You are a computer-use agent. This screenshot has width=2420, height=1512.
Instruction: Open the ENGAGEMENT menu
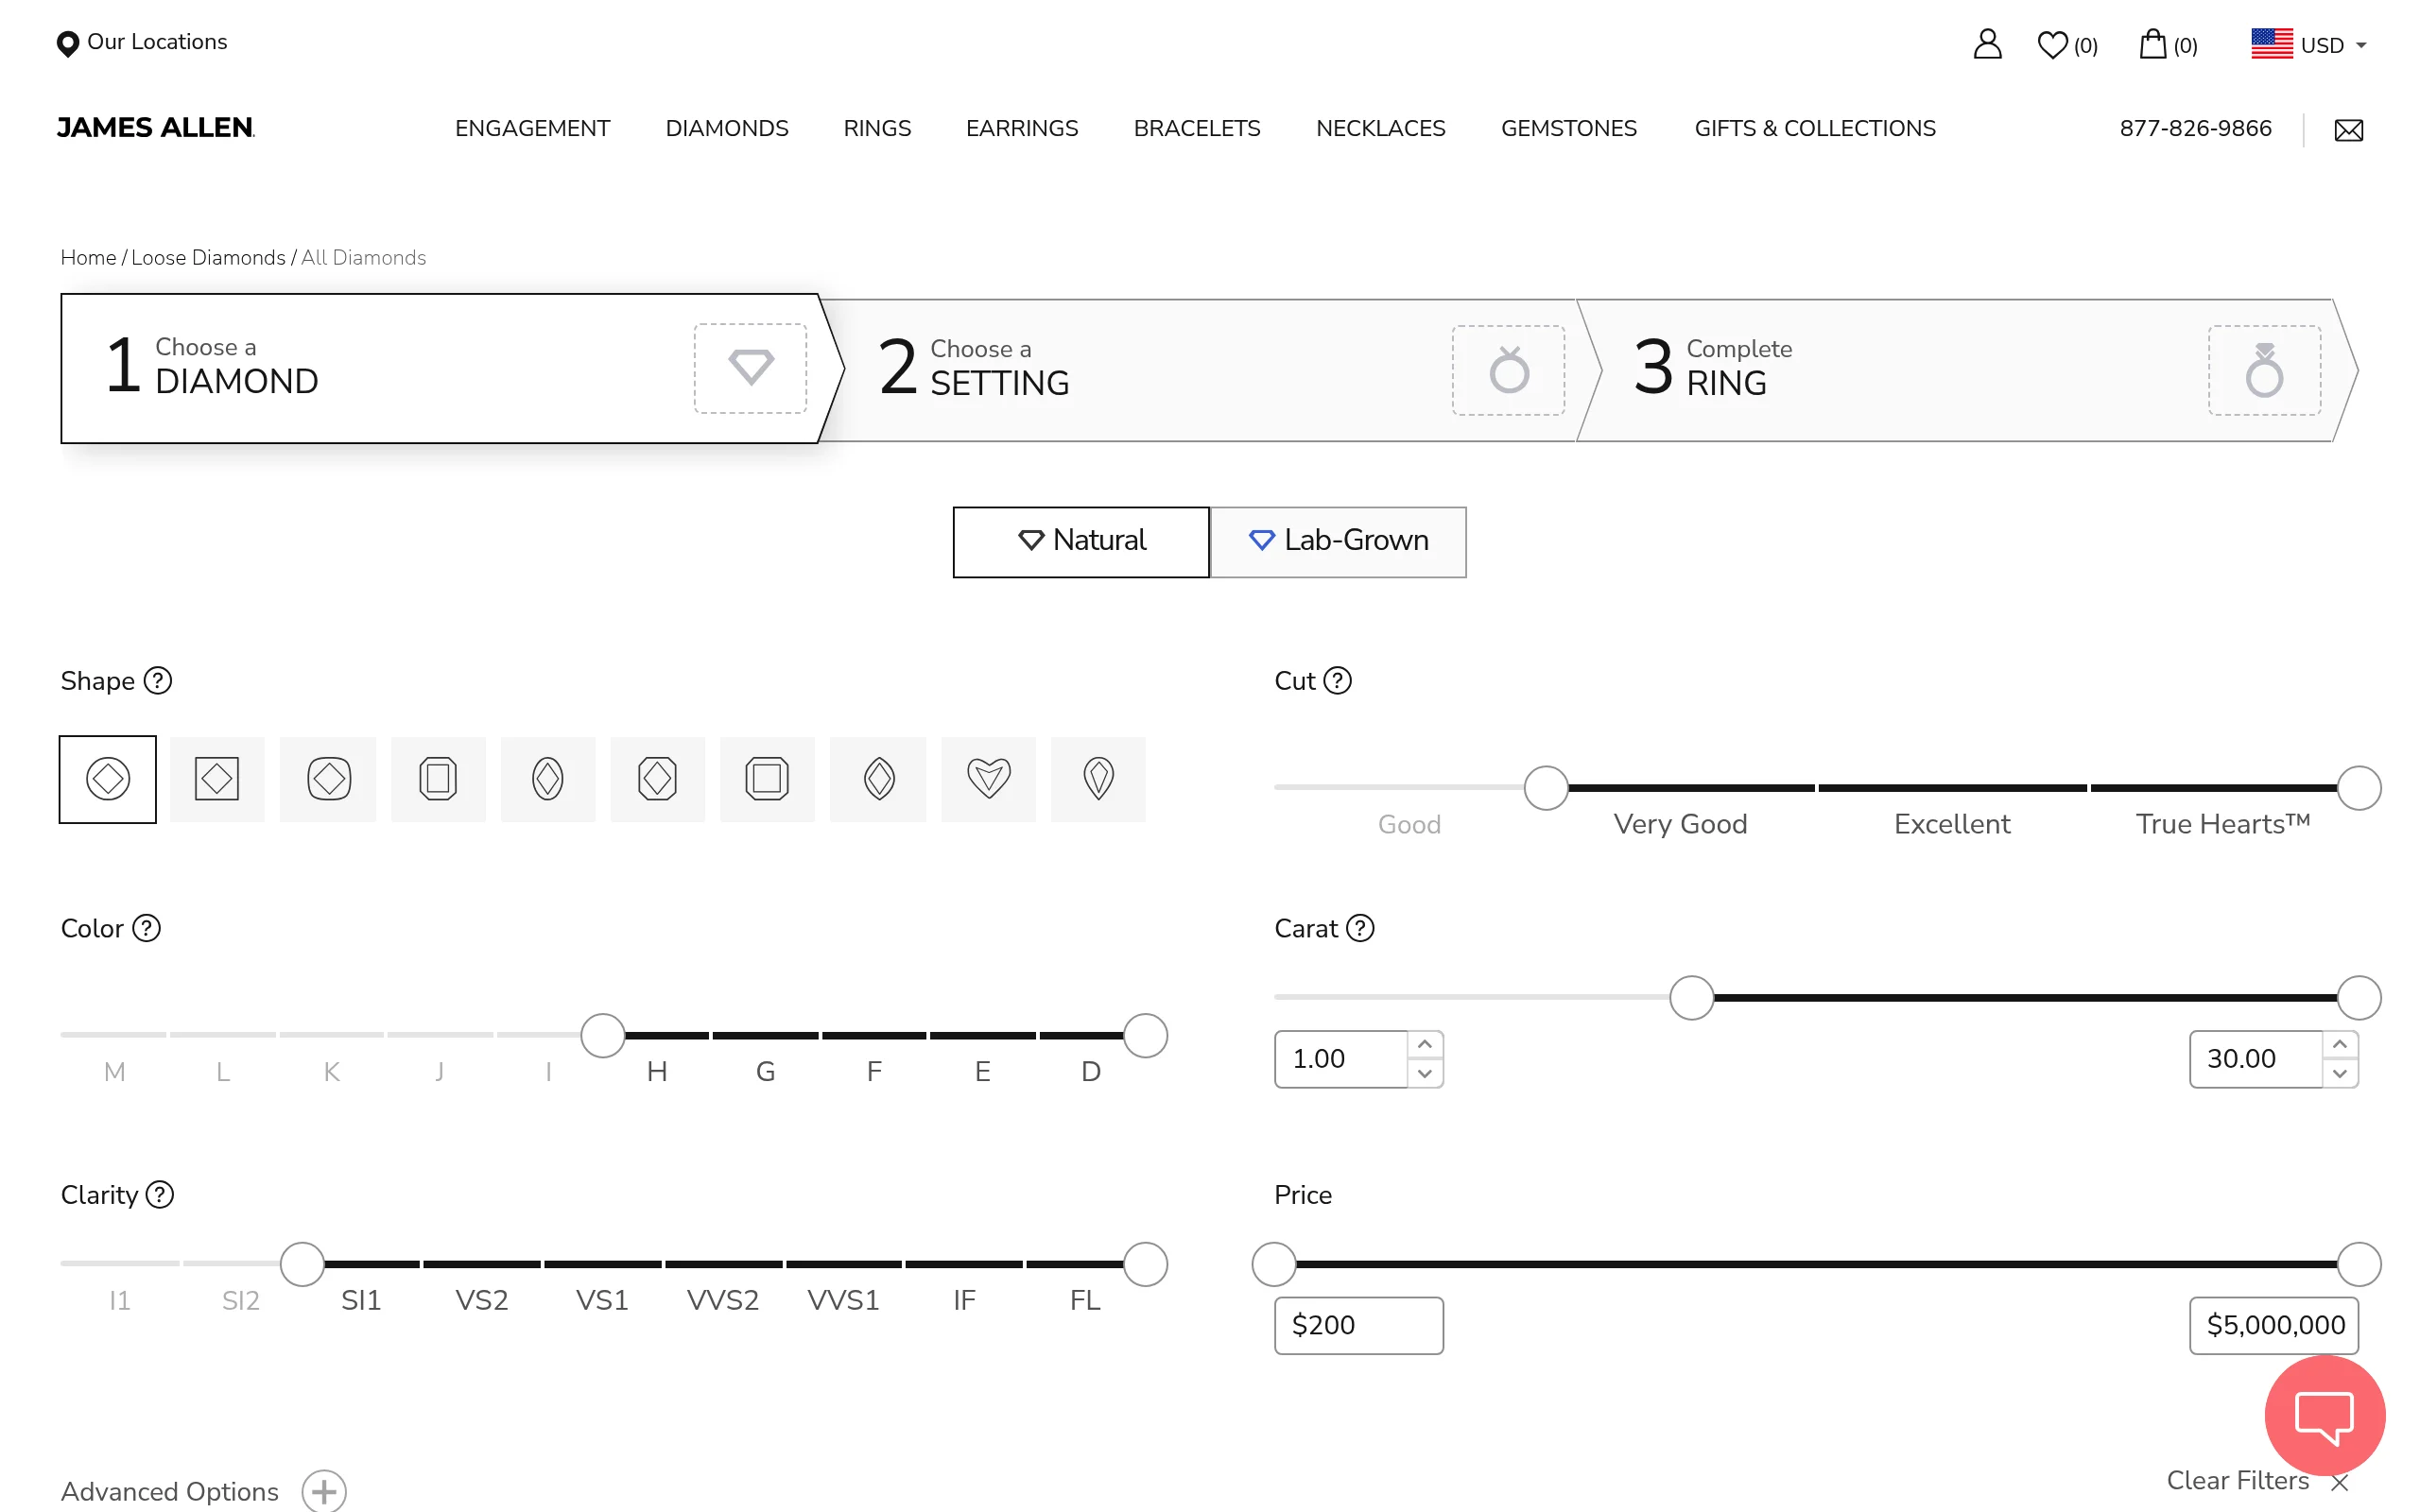pyautogui.click(x=532, y=129)
